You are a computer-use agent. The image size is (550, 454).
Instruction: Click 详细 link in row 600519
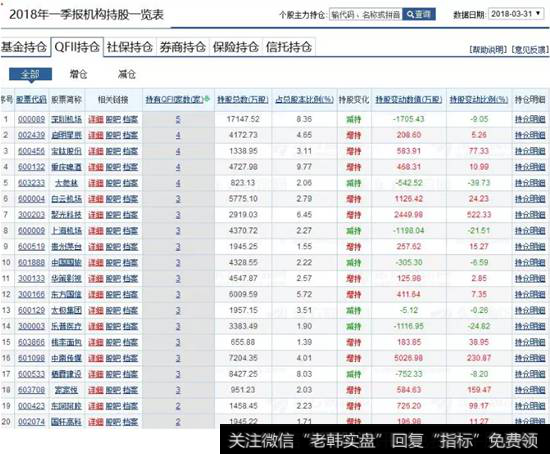point(96,247)
